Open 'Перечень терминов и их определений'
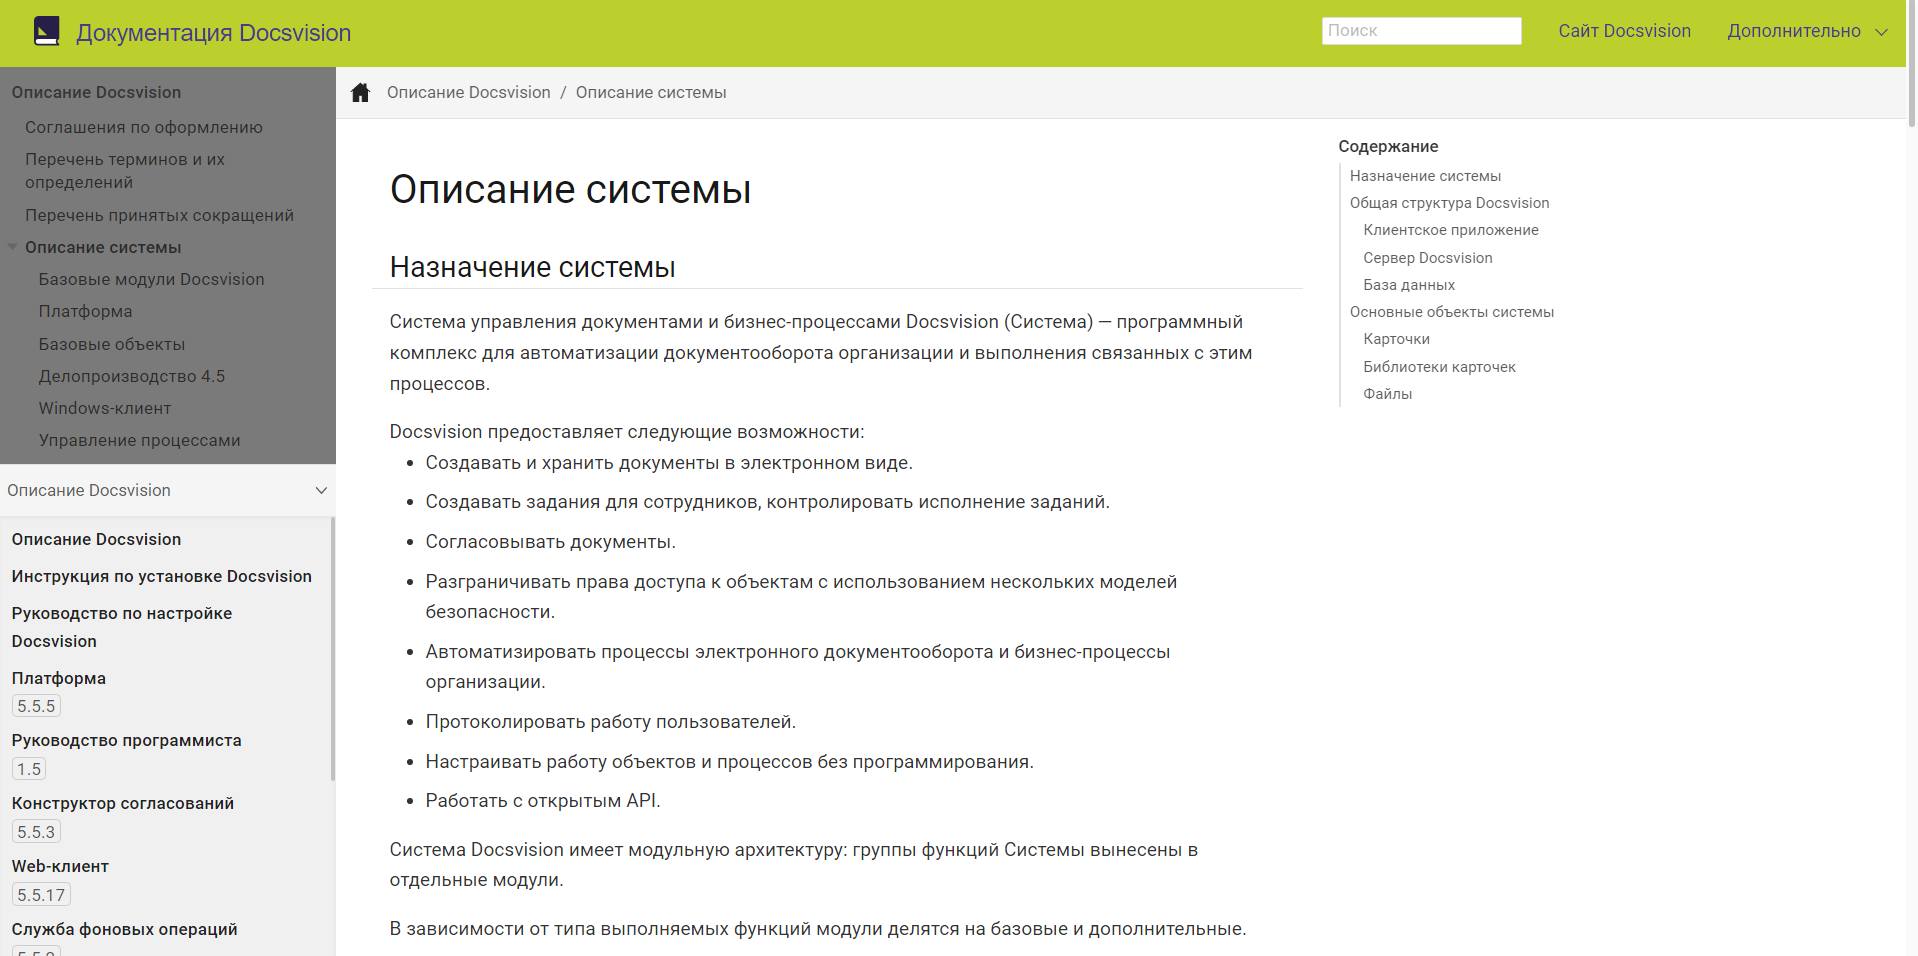Viewport: 1918px width, 956px height. point(125,171)
